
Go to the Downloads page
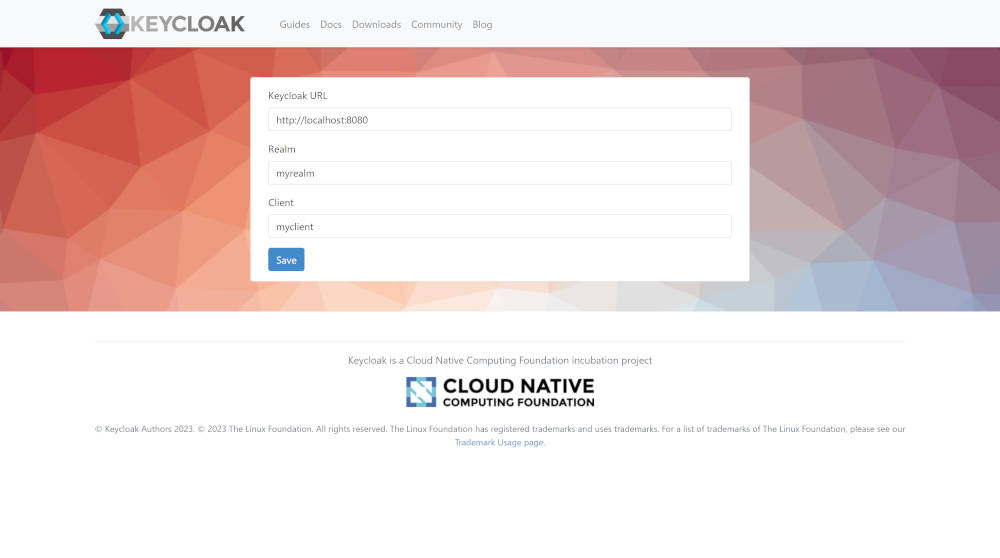pyautogui.click(x=376, y=24)
